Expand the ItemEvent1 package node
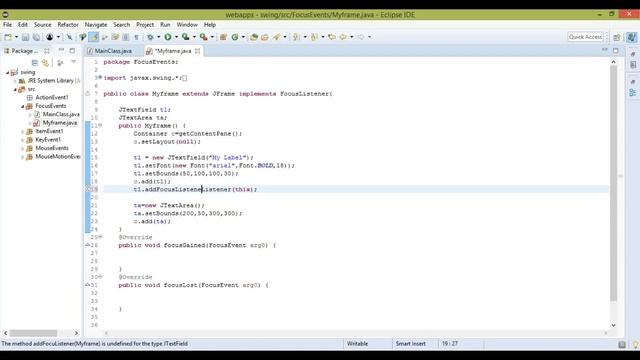The width and height of the screenshot is (640, 360). pyautogui.click(x=22, y=131)
